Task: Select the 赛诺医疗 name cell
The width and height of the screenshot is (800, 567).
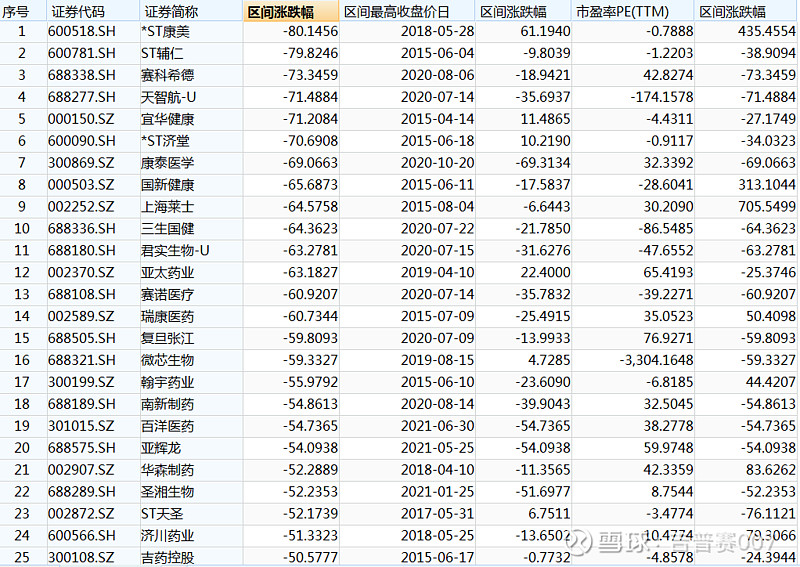Action: tap(167, 295)
